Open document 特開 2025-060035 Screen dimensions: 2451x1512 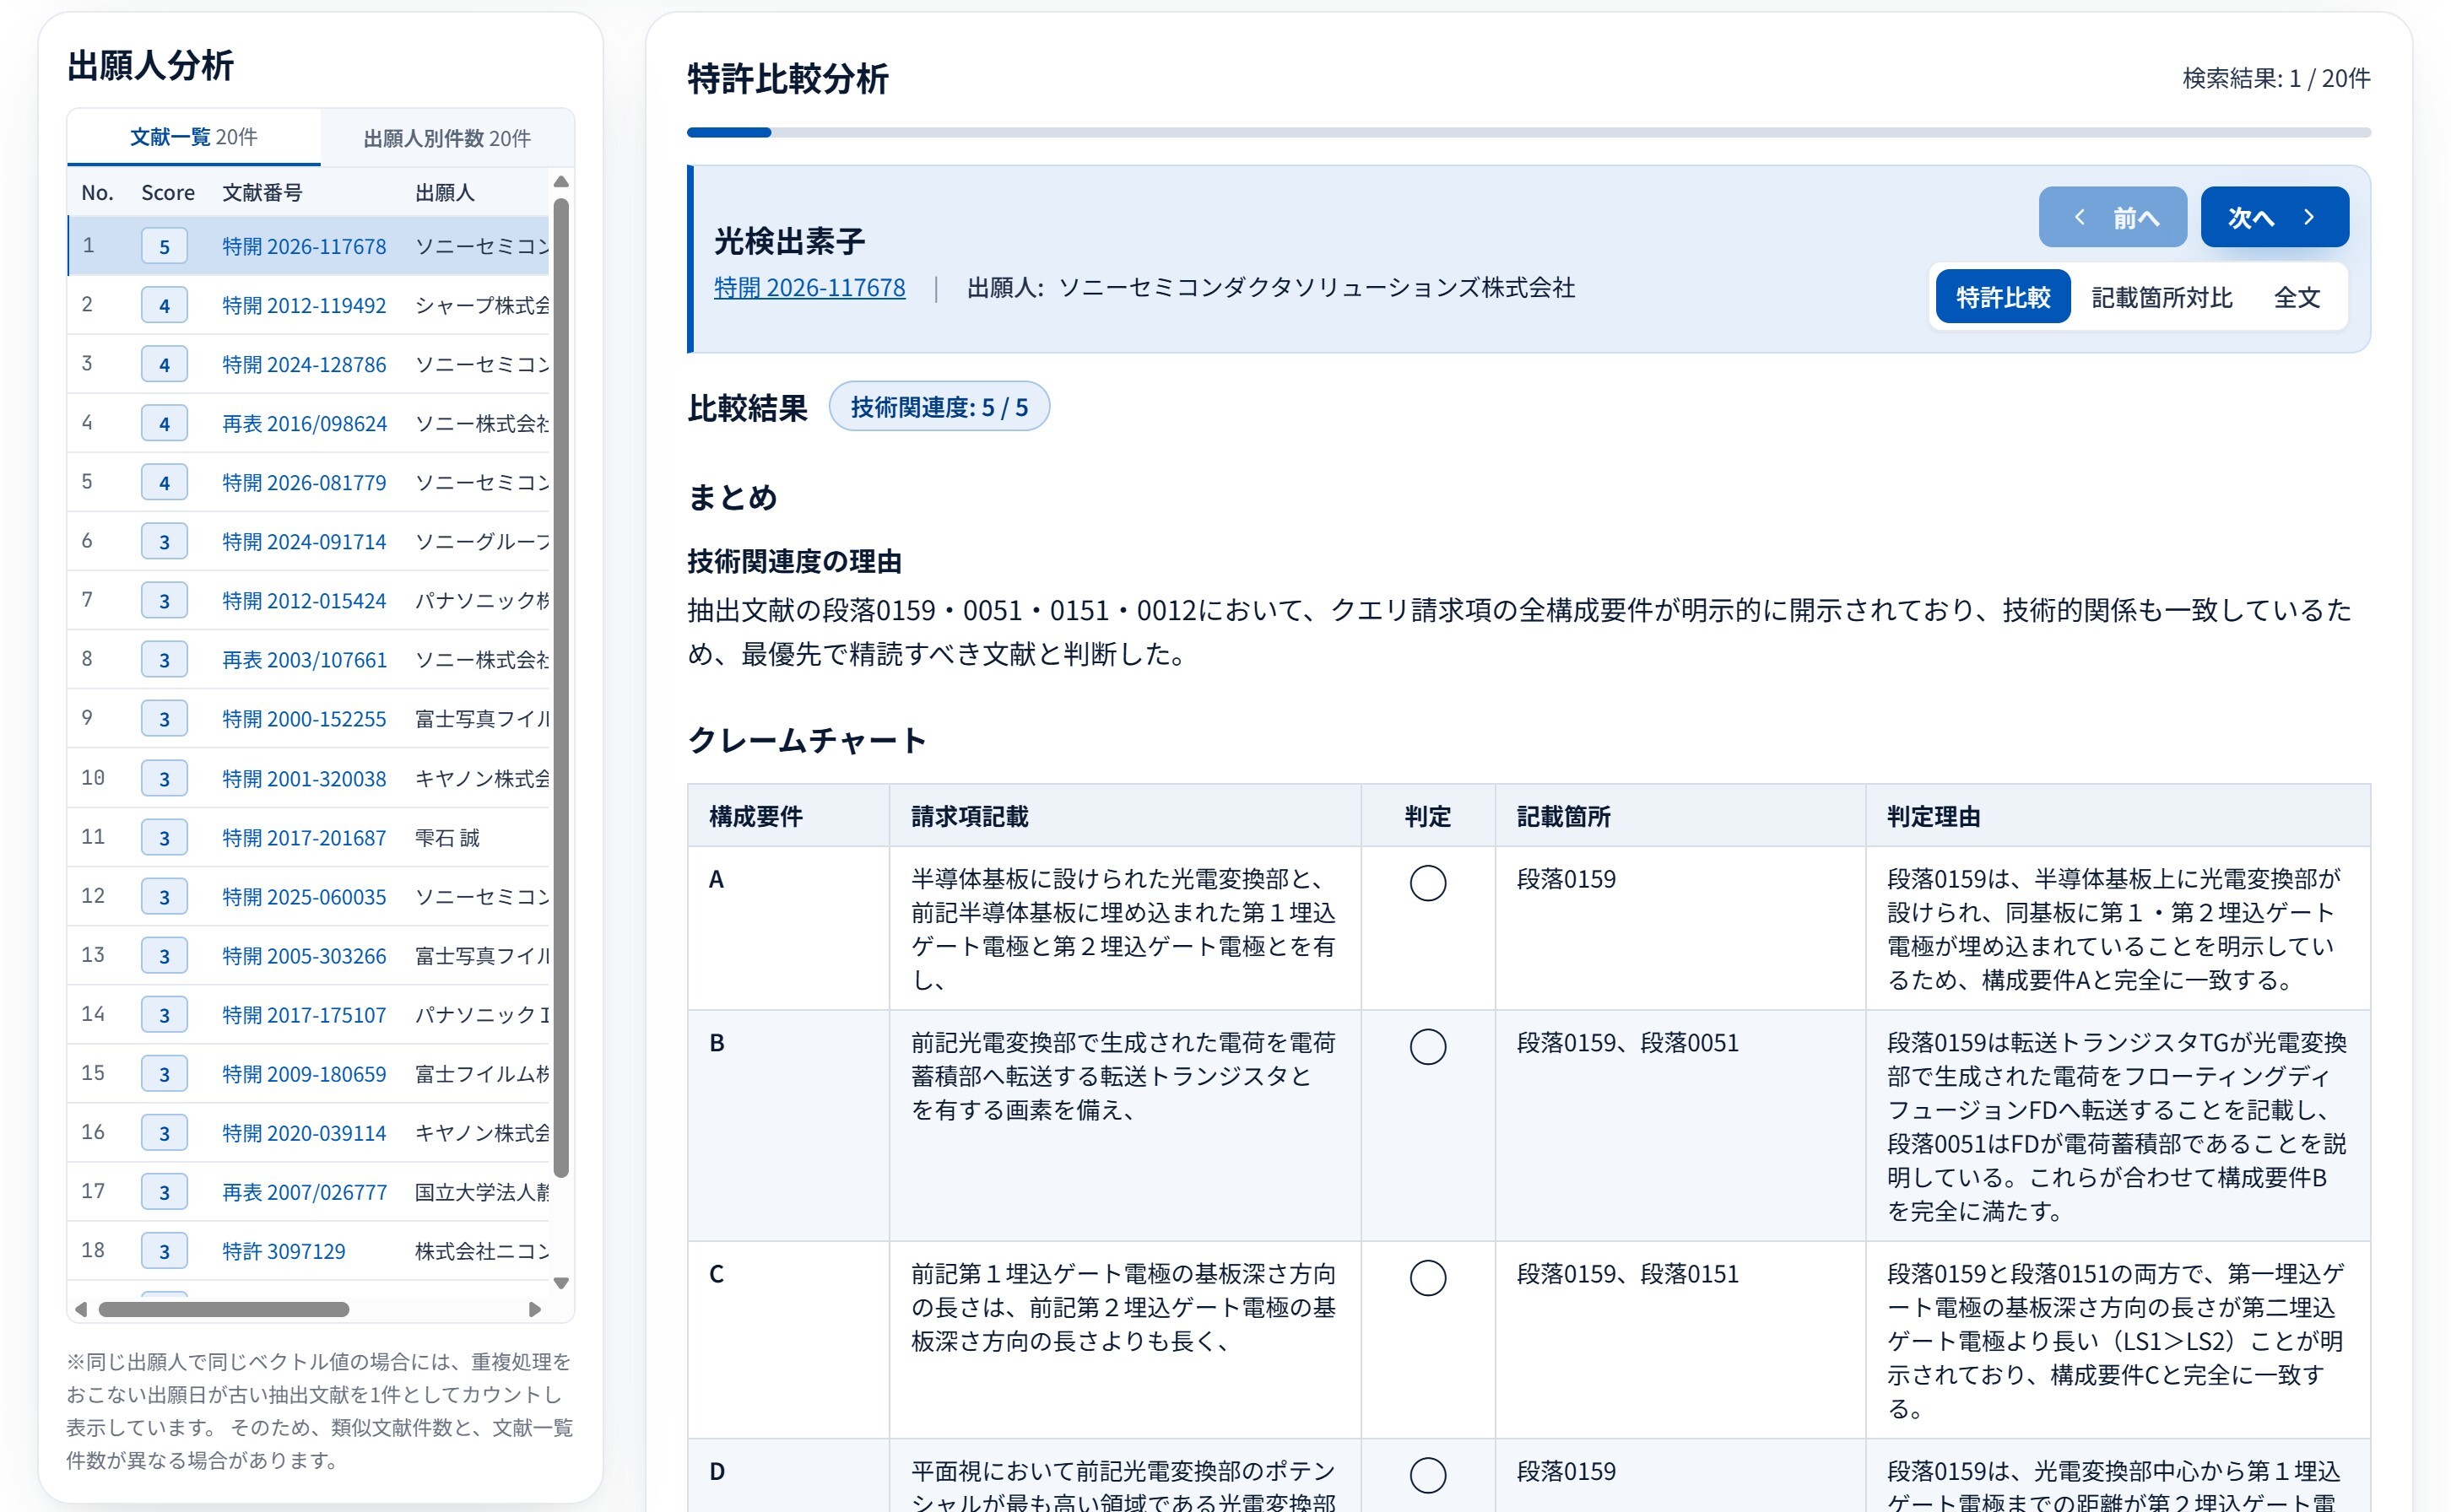(304, 896)
